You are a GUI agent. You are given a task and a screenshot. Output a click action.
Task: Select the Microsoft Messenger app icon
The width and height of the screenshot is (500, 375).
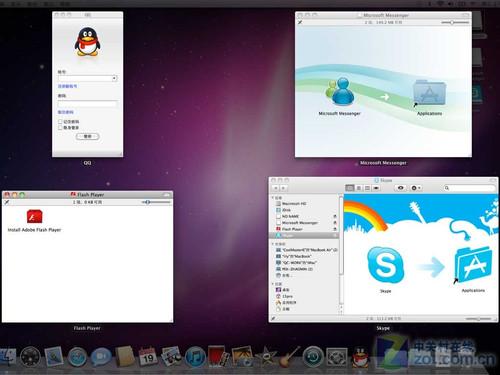(x=340, y=91)
